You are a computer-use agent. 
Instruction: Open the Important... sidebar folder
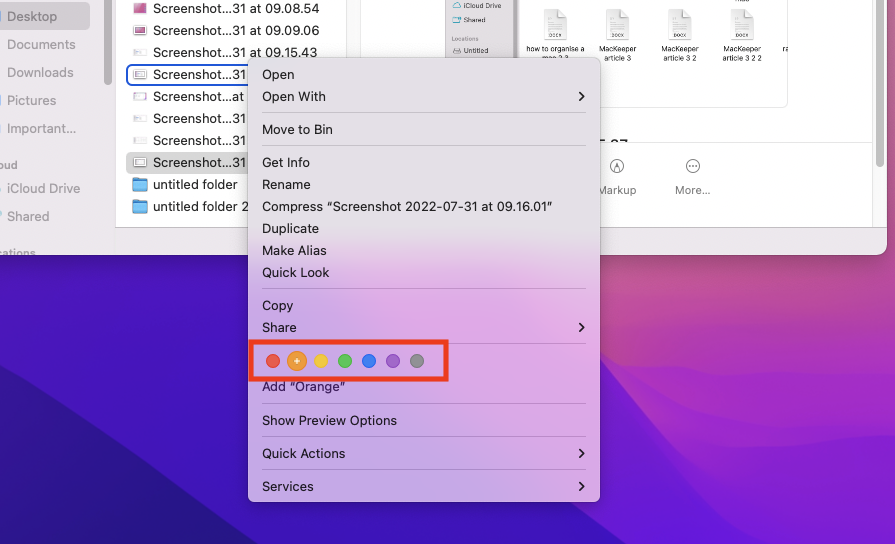pos(41,128)
